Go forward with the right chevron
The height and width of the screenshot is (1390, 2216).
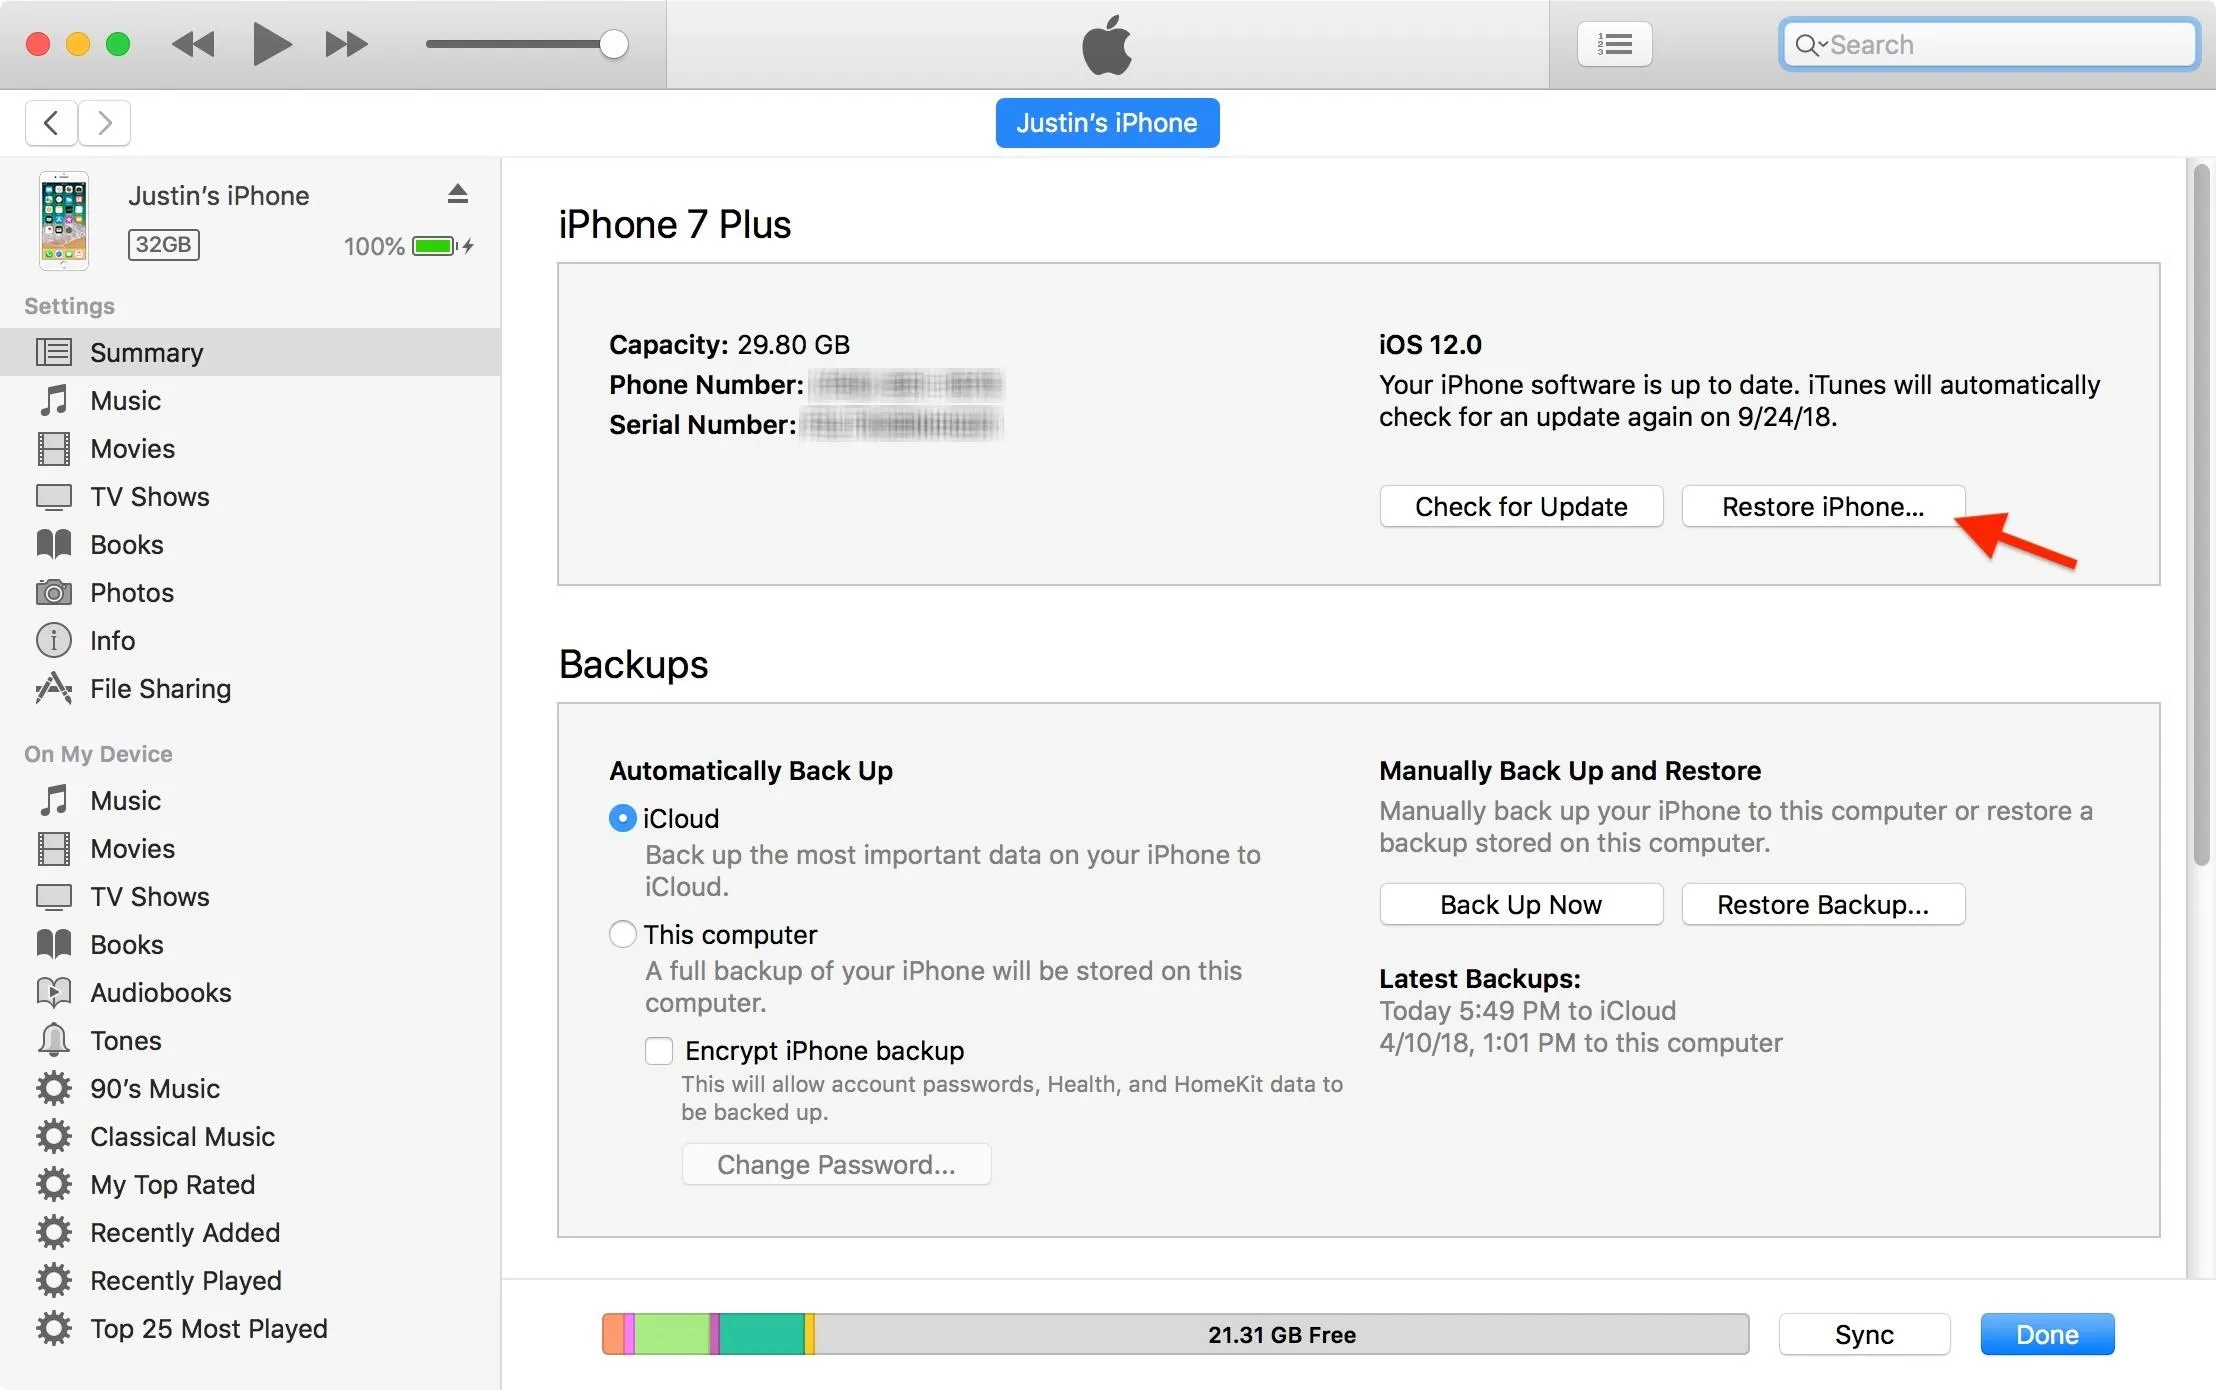pyautogui.click(x=104, y=123)
